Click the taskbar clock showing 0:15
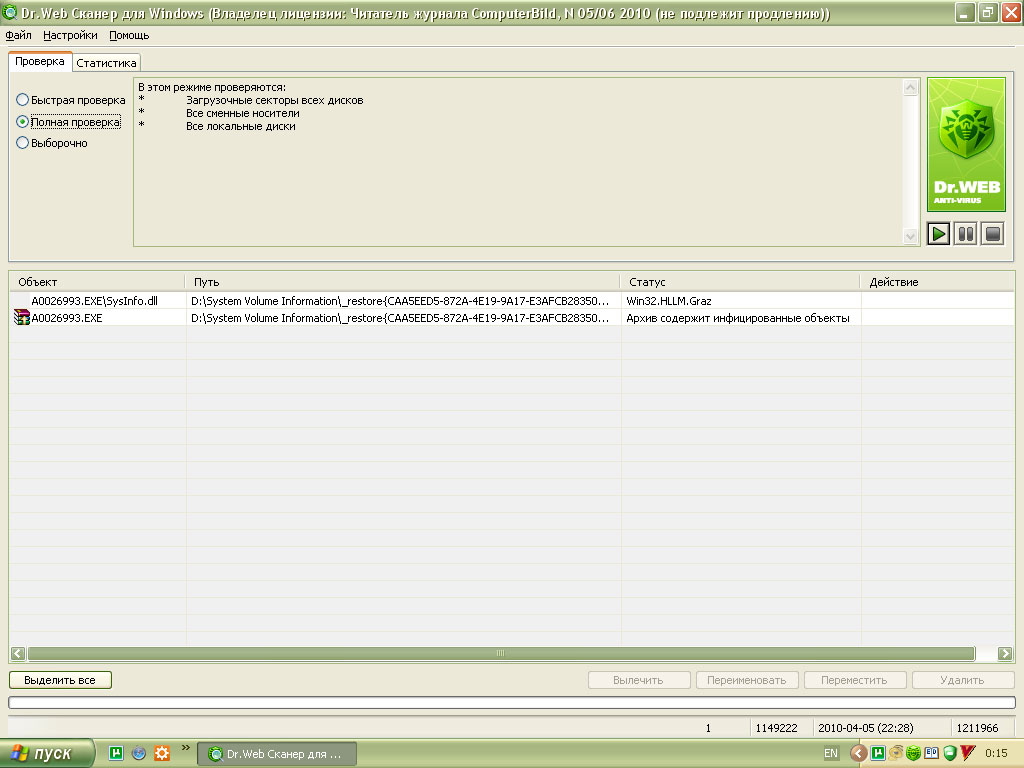This screenshot has height=768, width=1024. pyautogui.click(x=996, y=753)
